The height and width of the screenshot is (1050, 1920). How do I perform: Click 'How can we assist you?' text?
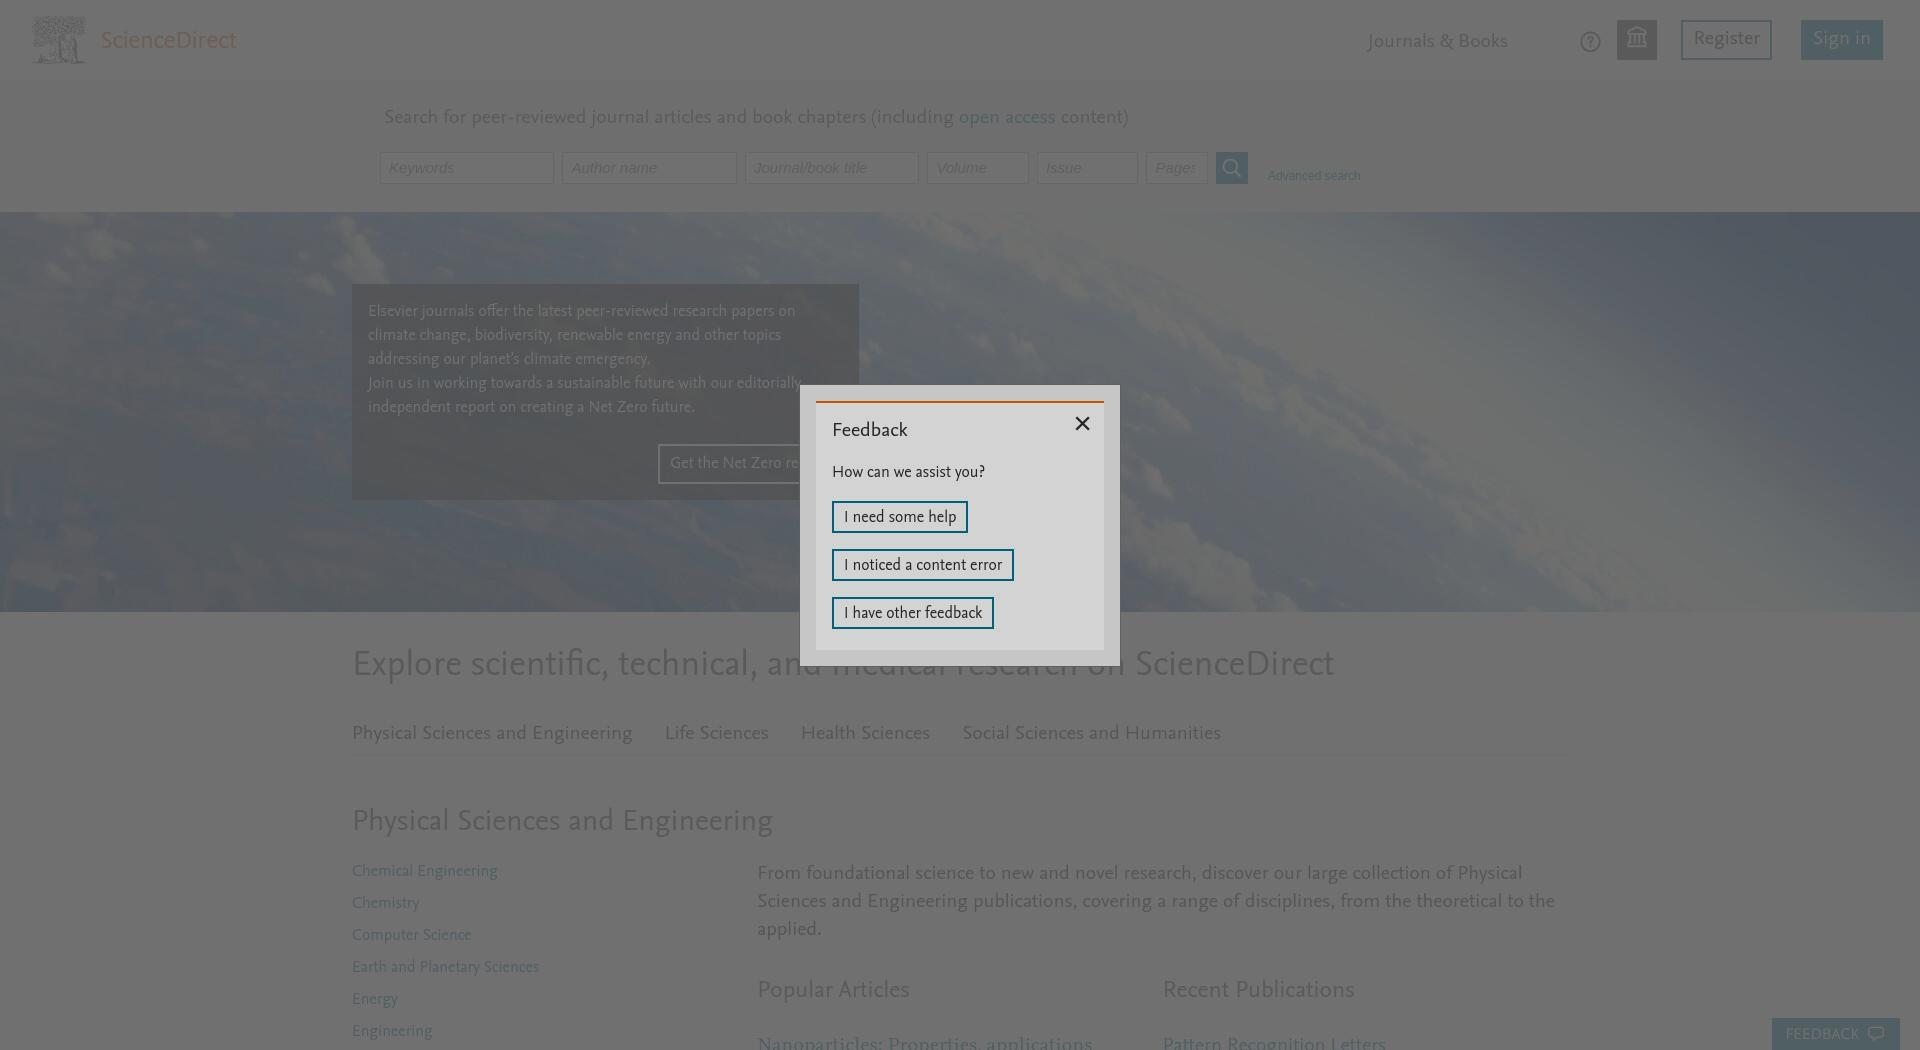tap(908, 472)
